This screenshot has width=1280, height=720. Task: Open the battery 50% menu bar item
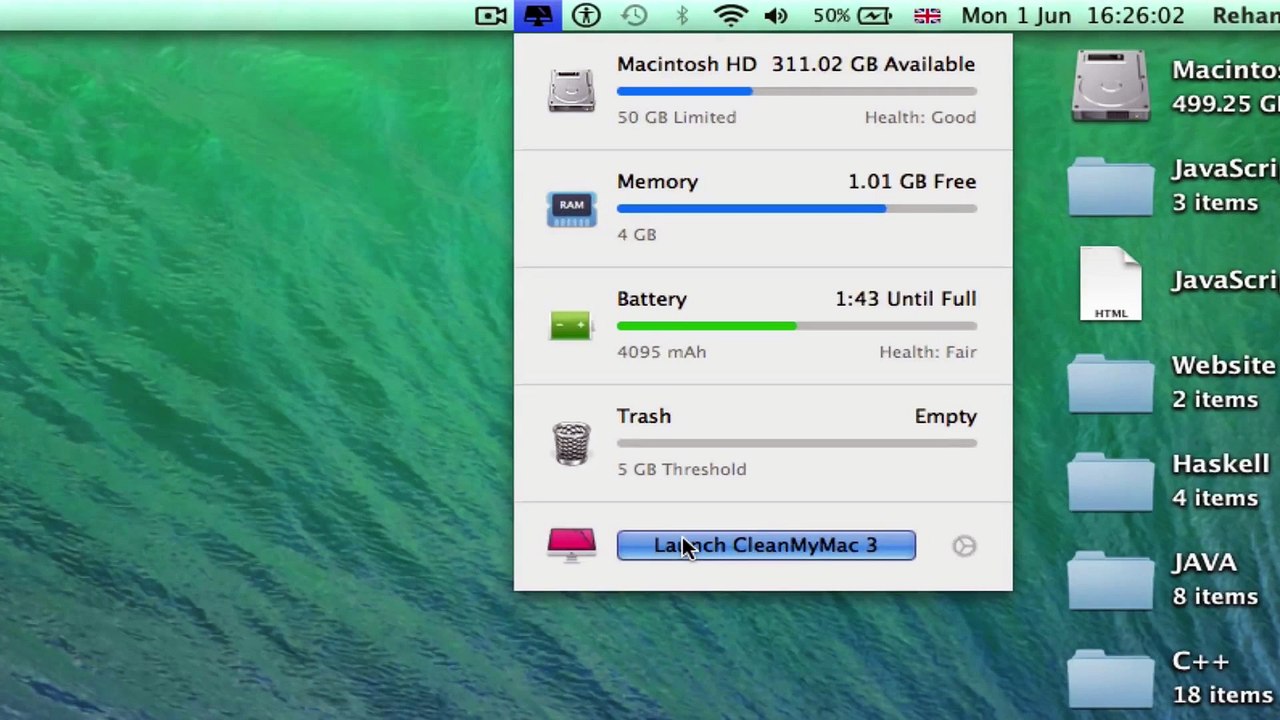pos(852,15)
